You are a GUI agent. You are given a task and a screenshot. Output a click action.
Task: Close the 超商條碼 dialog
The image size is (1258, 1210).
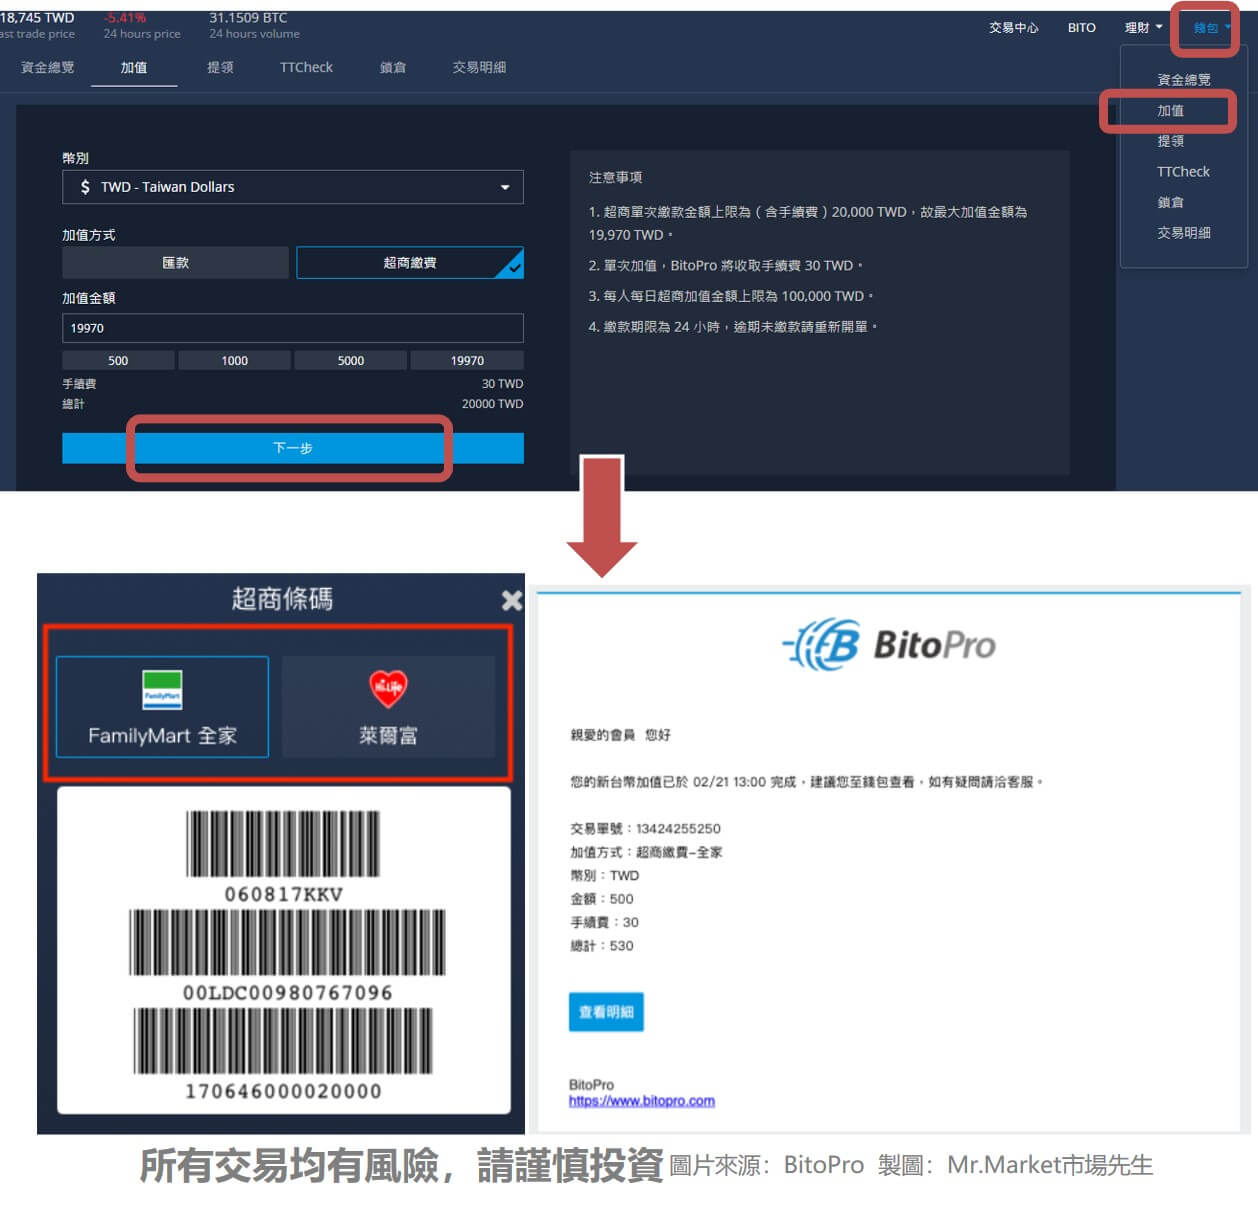pyautogui.click(x=511, y=600)
